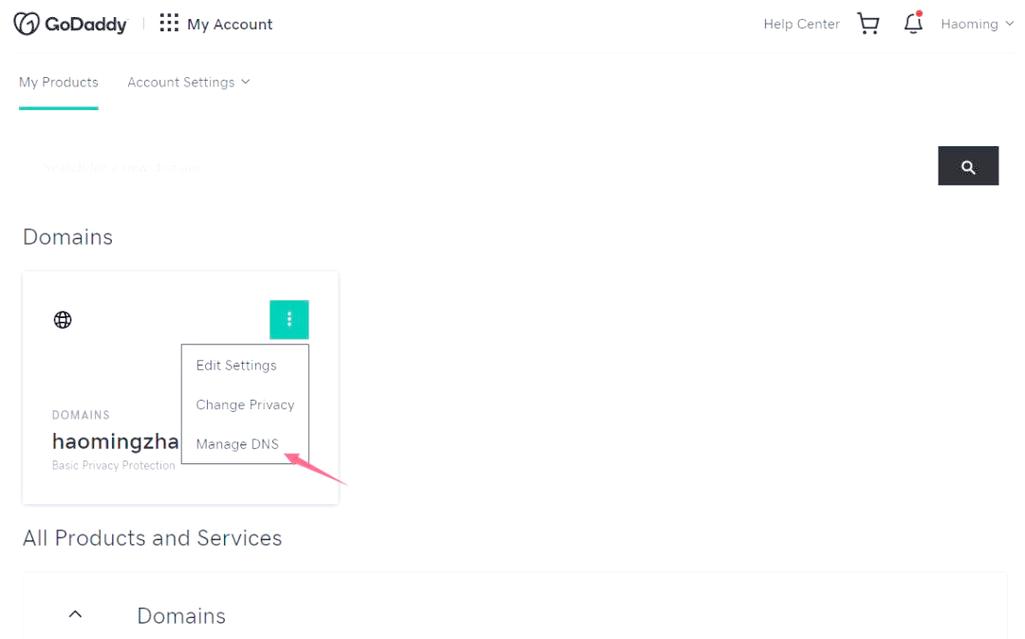Open the shopping cart
This screenshot has height=639, width=1025.
[x=868, y=24]
